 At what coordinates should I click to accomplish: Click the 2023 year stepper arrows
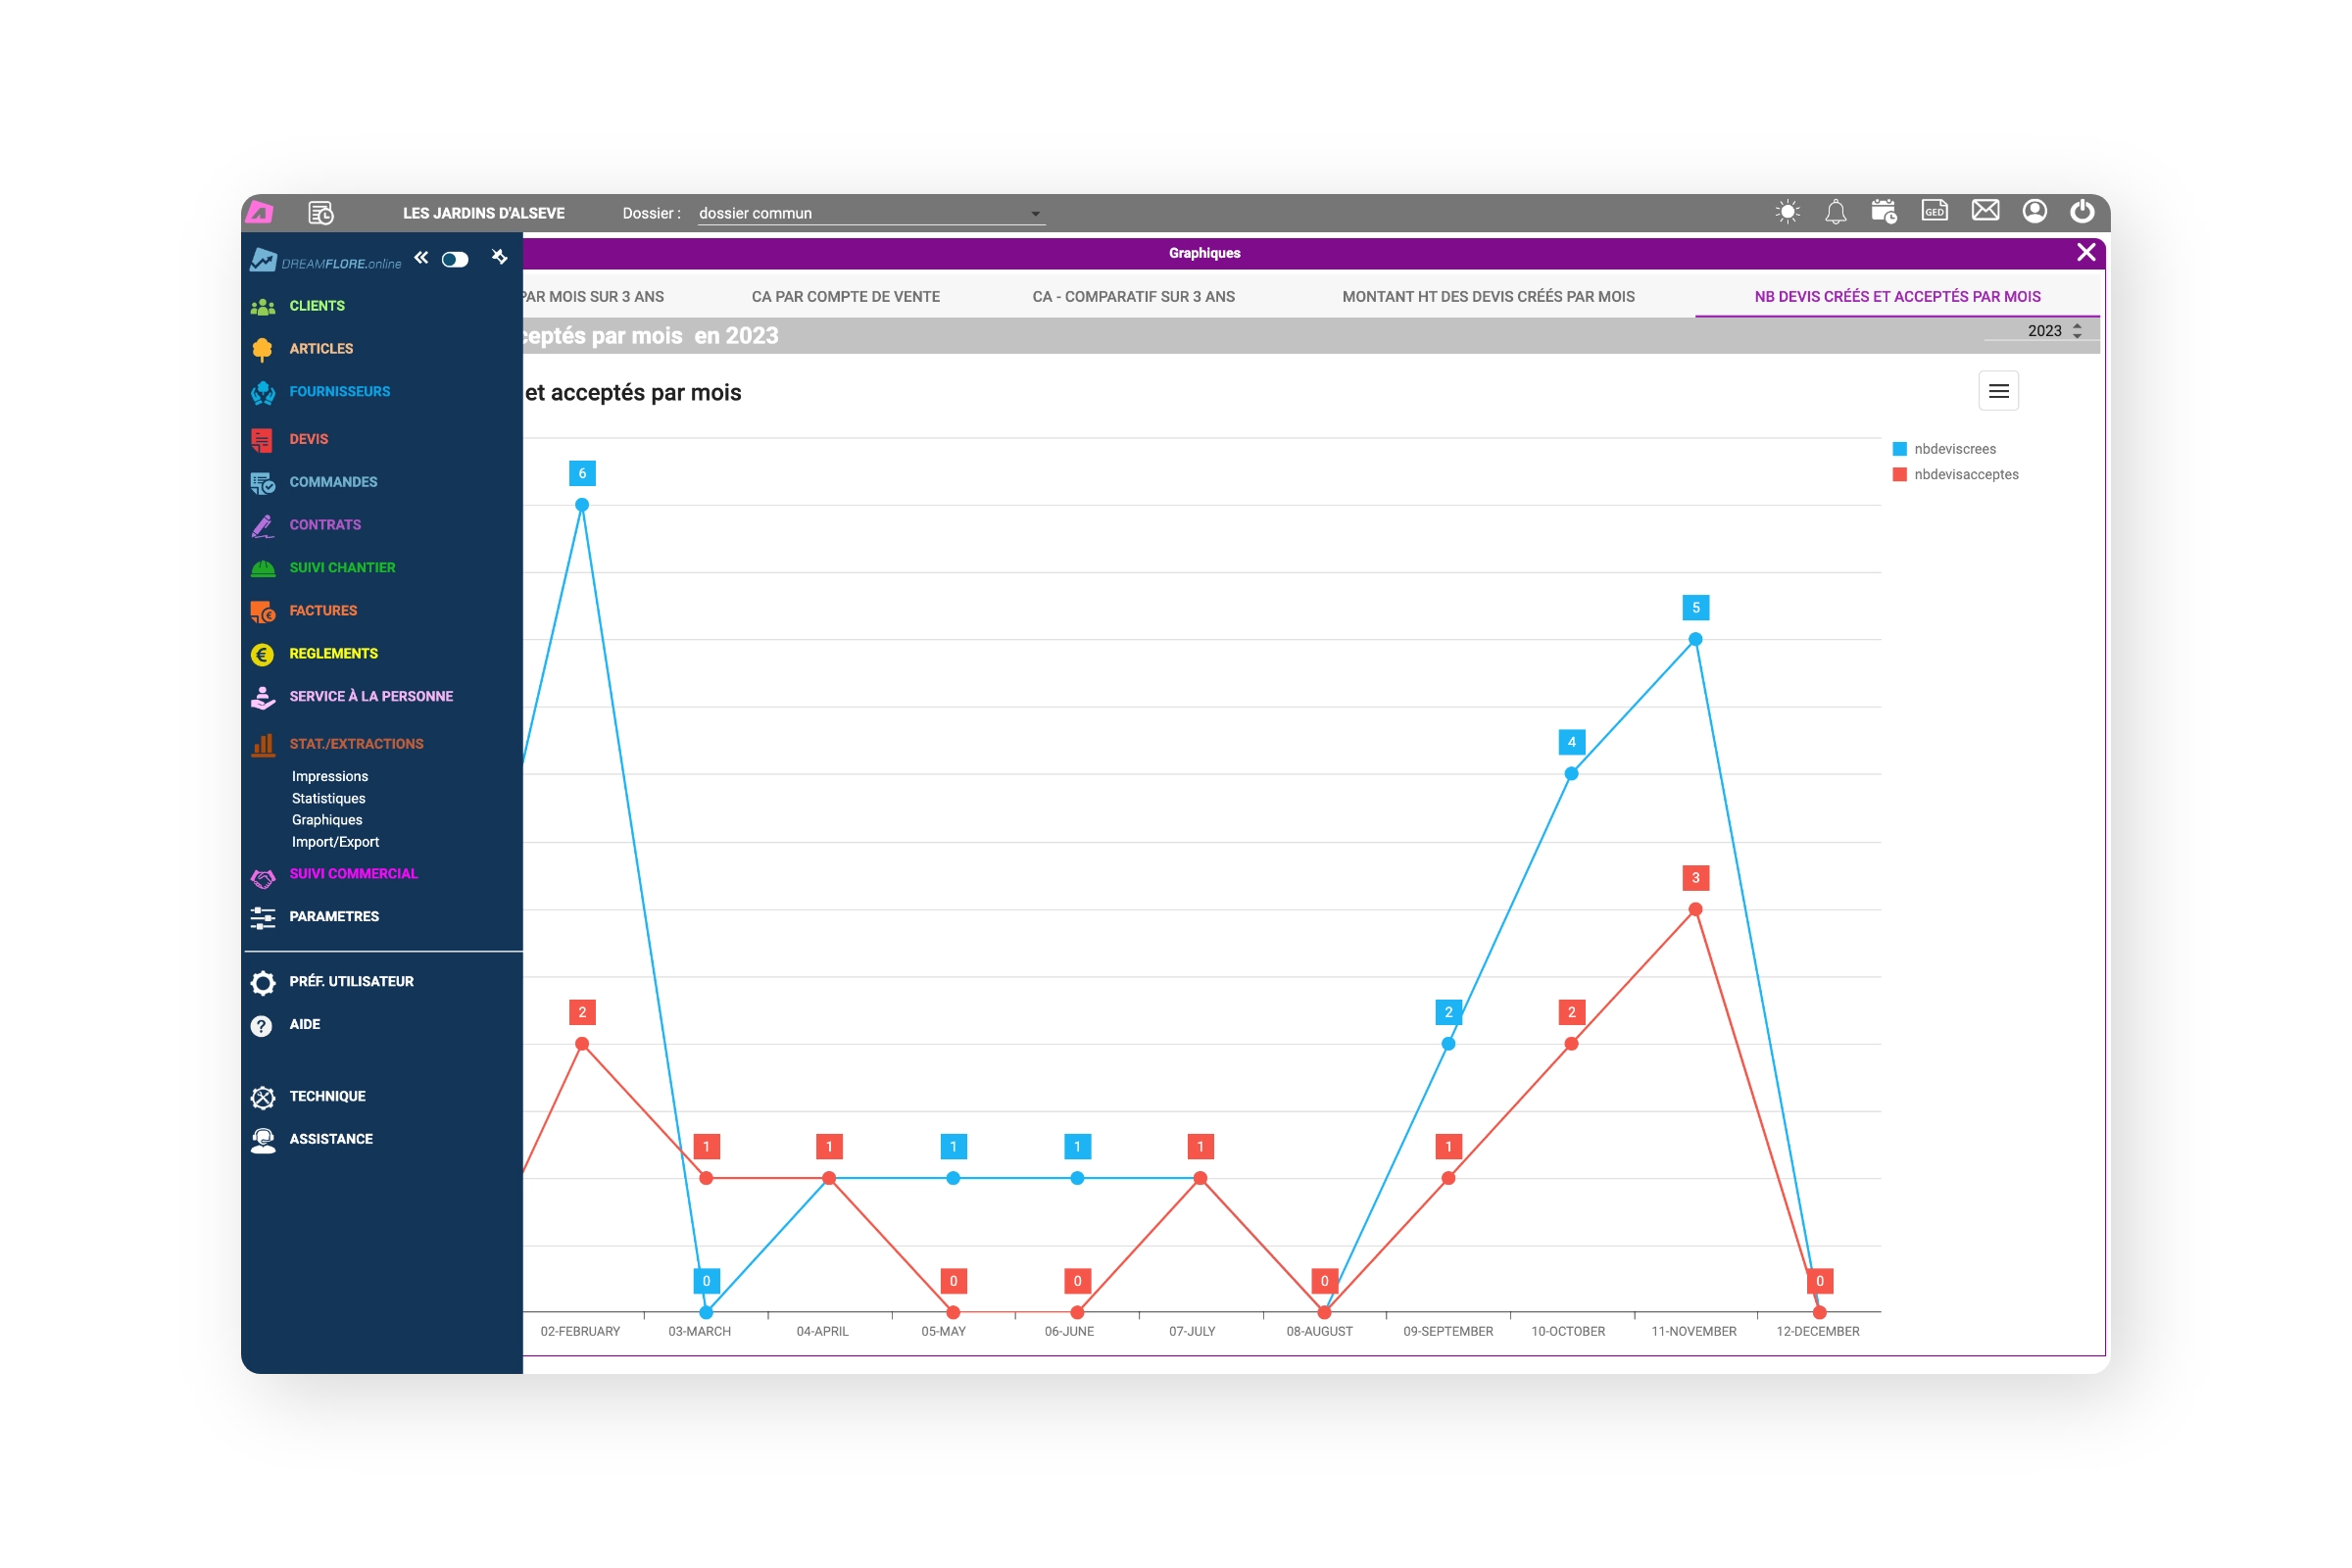coord(2077,331)
